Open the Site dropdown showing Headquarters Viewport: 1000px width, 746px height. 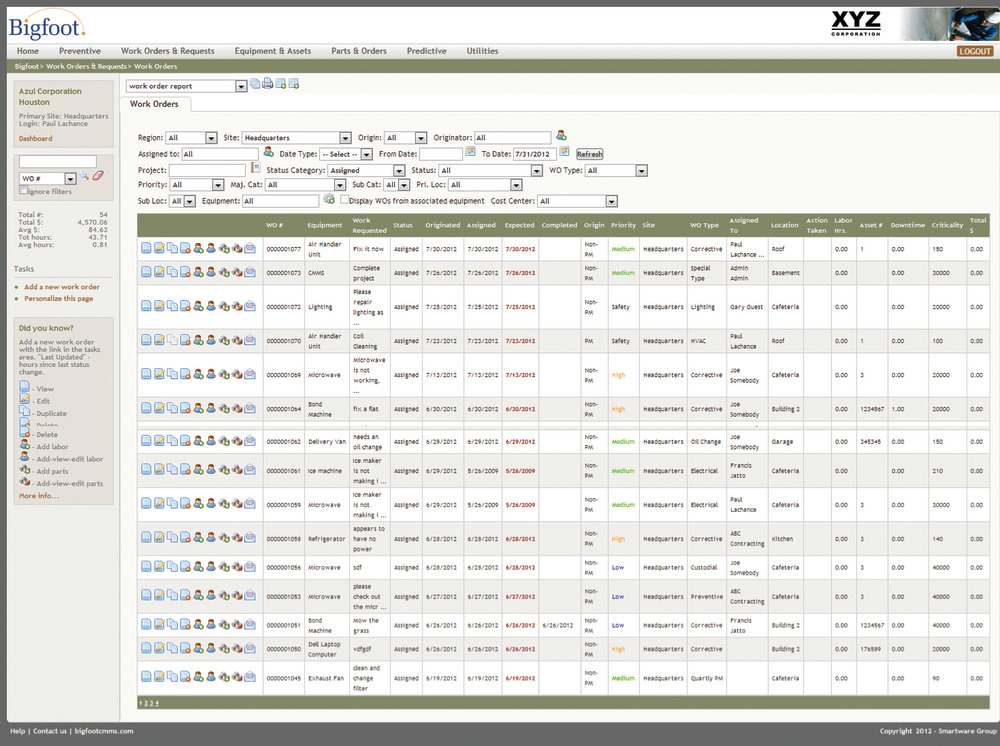[x=345, y=138]
